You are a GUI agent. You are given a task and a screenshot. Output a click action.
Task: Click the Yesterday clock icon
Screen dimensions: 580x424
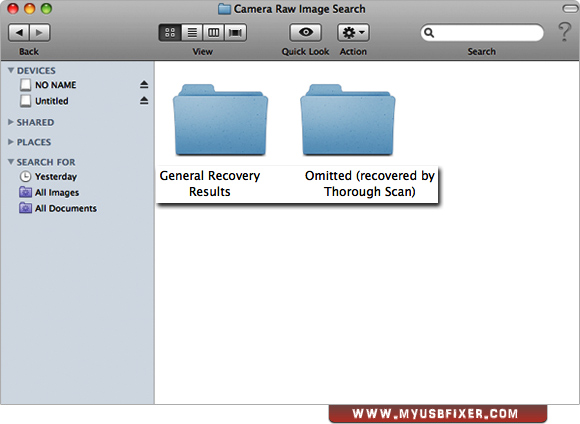(x=25, y=176)
